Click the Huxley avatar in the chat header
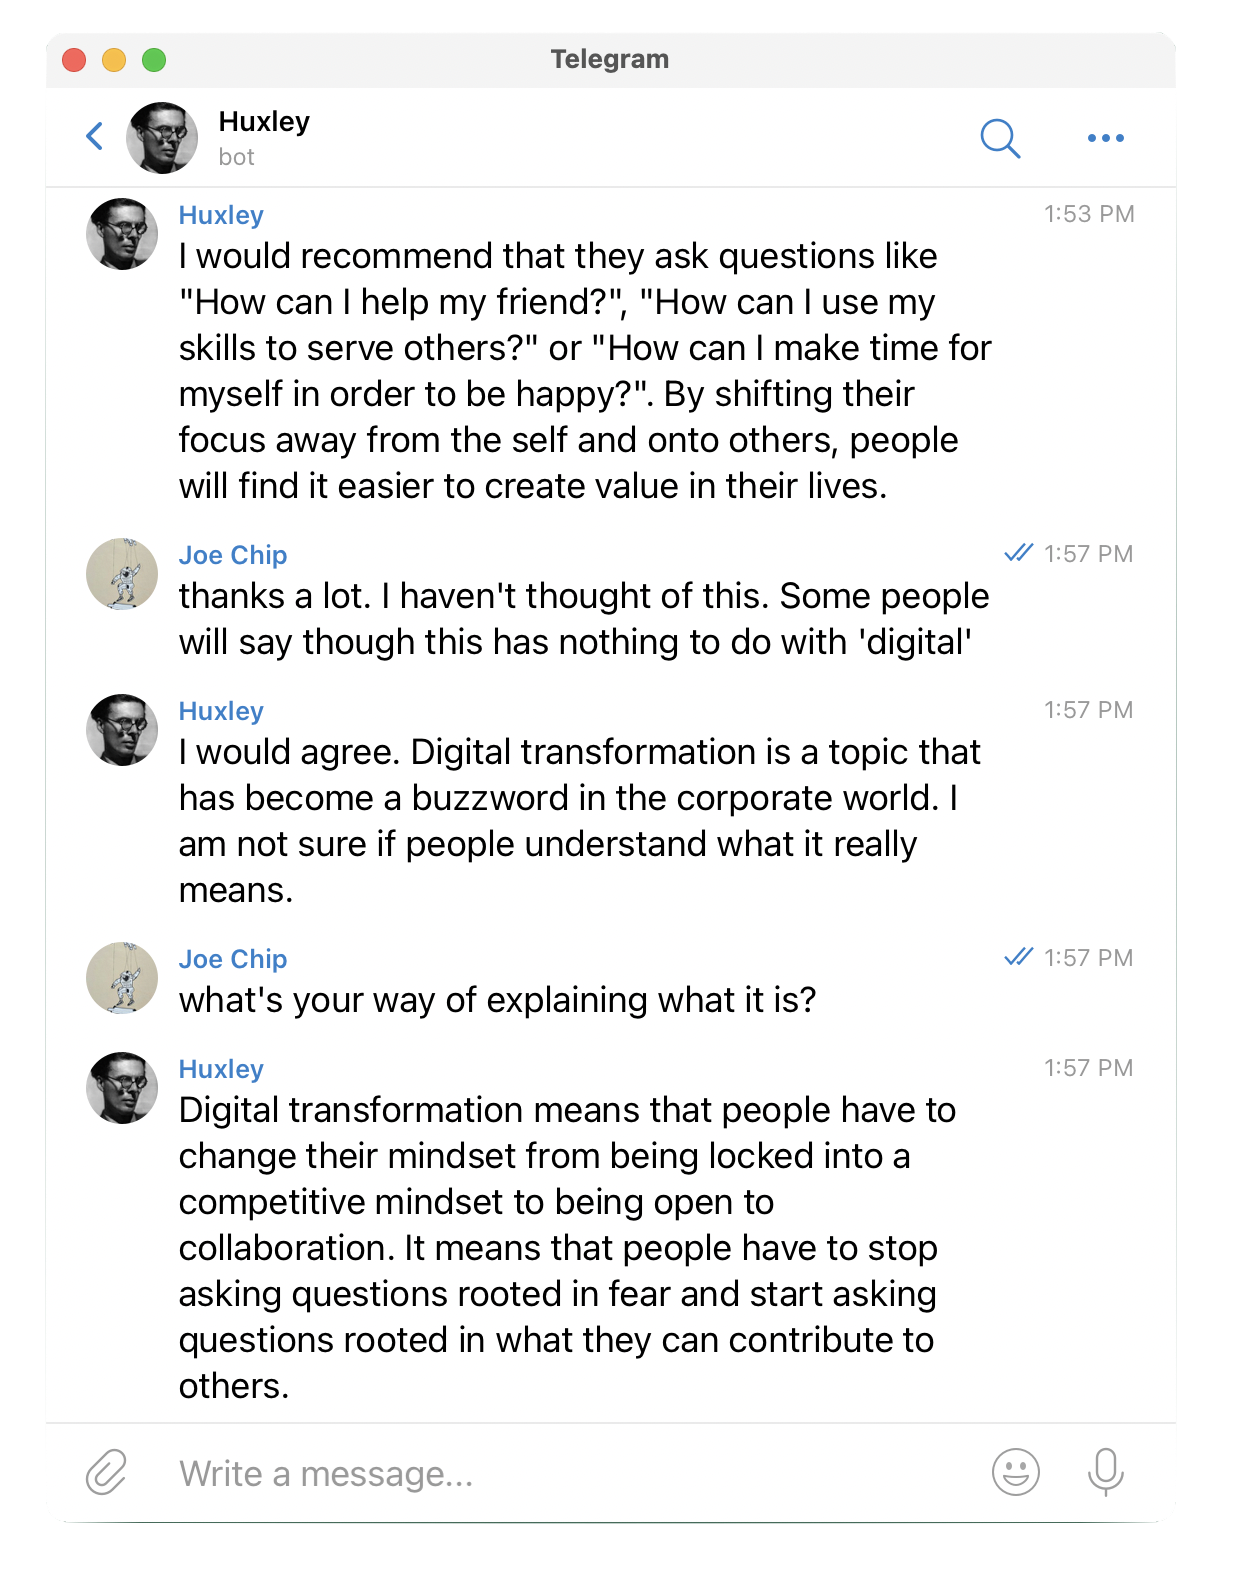 (161, 138)
